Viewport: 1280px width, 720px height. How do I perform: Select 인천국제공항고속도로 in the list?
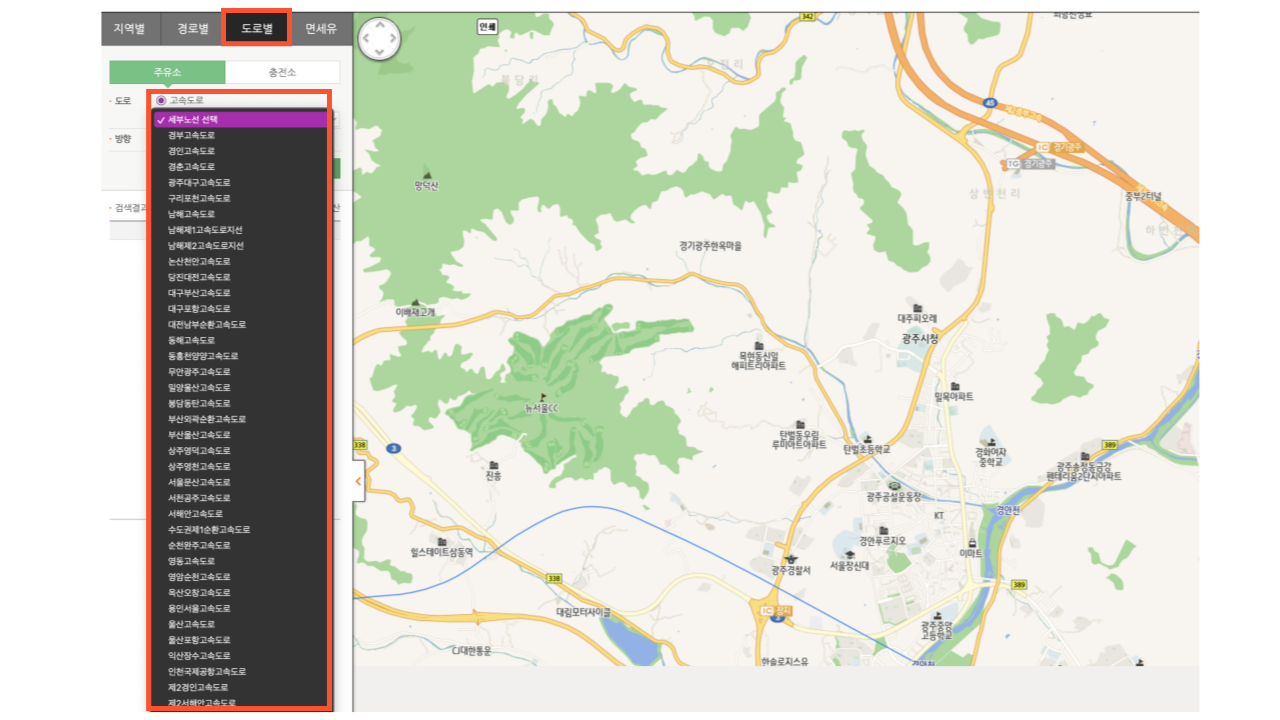240,672
